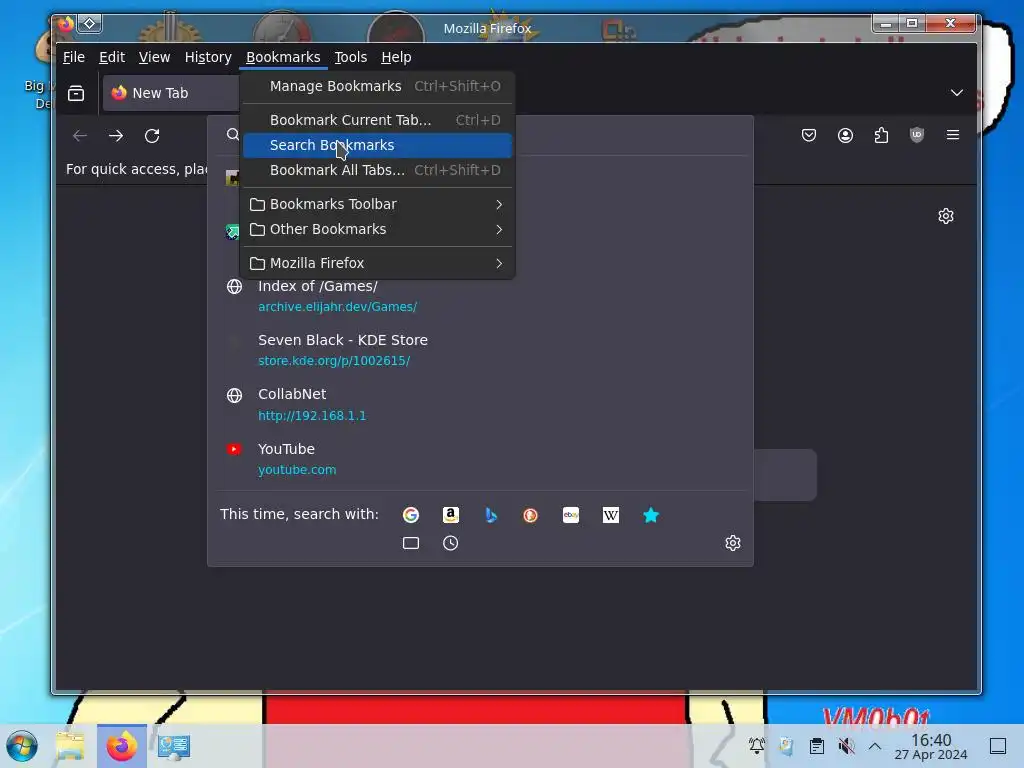Open the View menu
Screen dimensions: 1024x768
pyautogui.click(x=154, y=57)
